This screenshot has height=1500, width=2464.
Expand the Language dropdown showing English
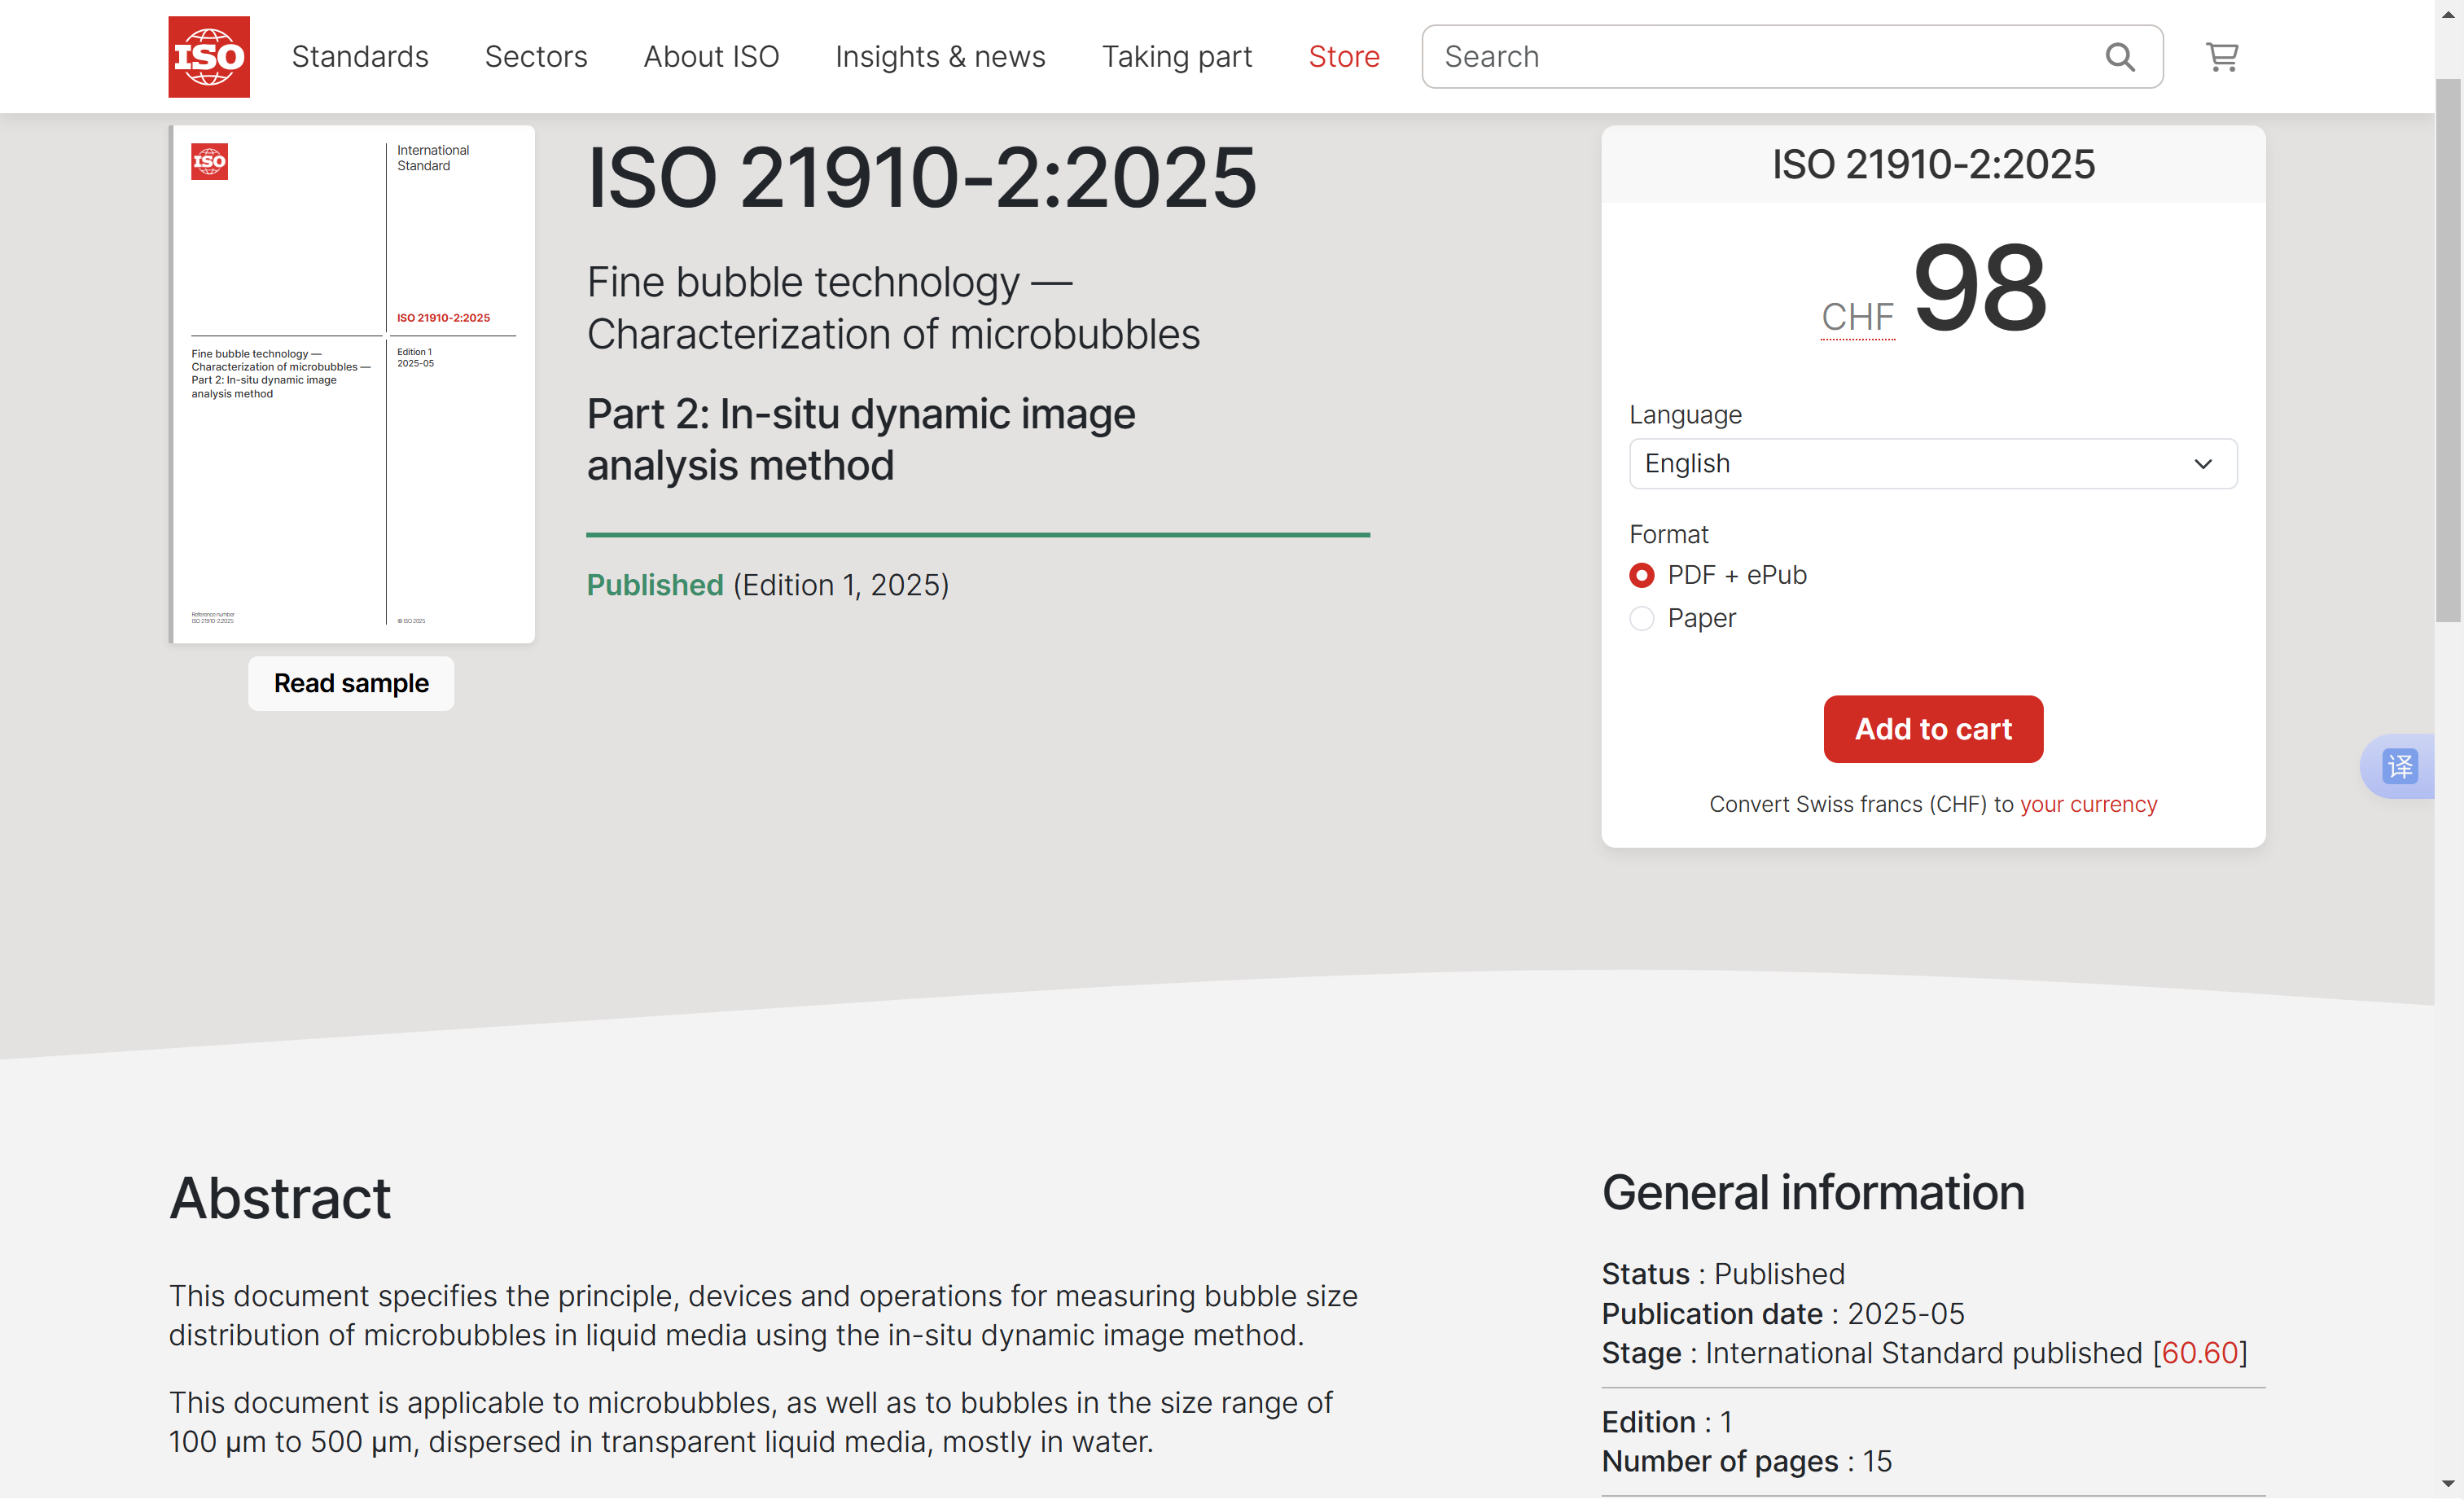pos(1933,464)
